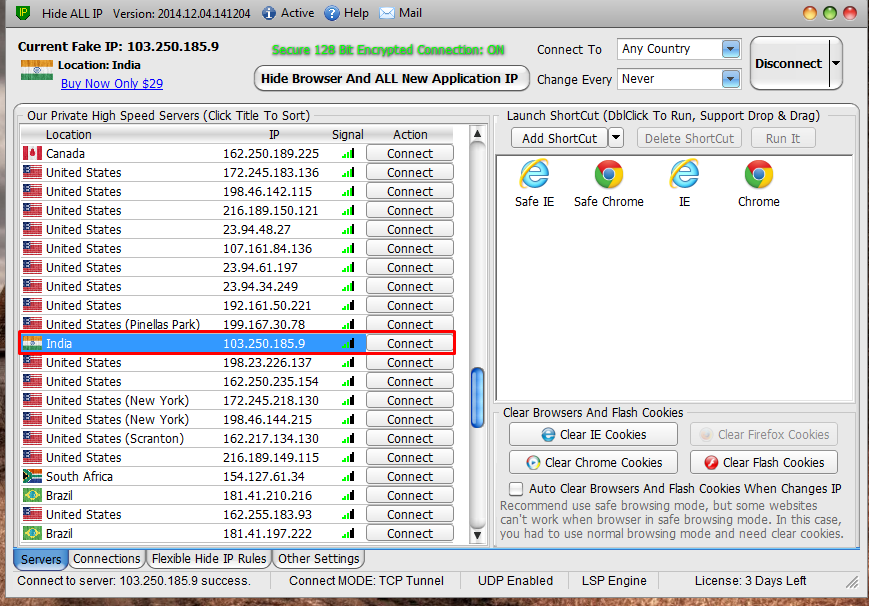Screen dimensions: 869x606
Task: Expand the Disconnect button arrow
Action: (836, 63)
